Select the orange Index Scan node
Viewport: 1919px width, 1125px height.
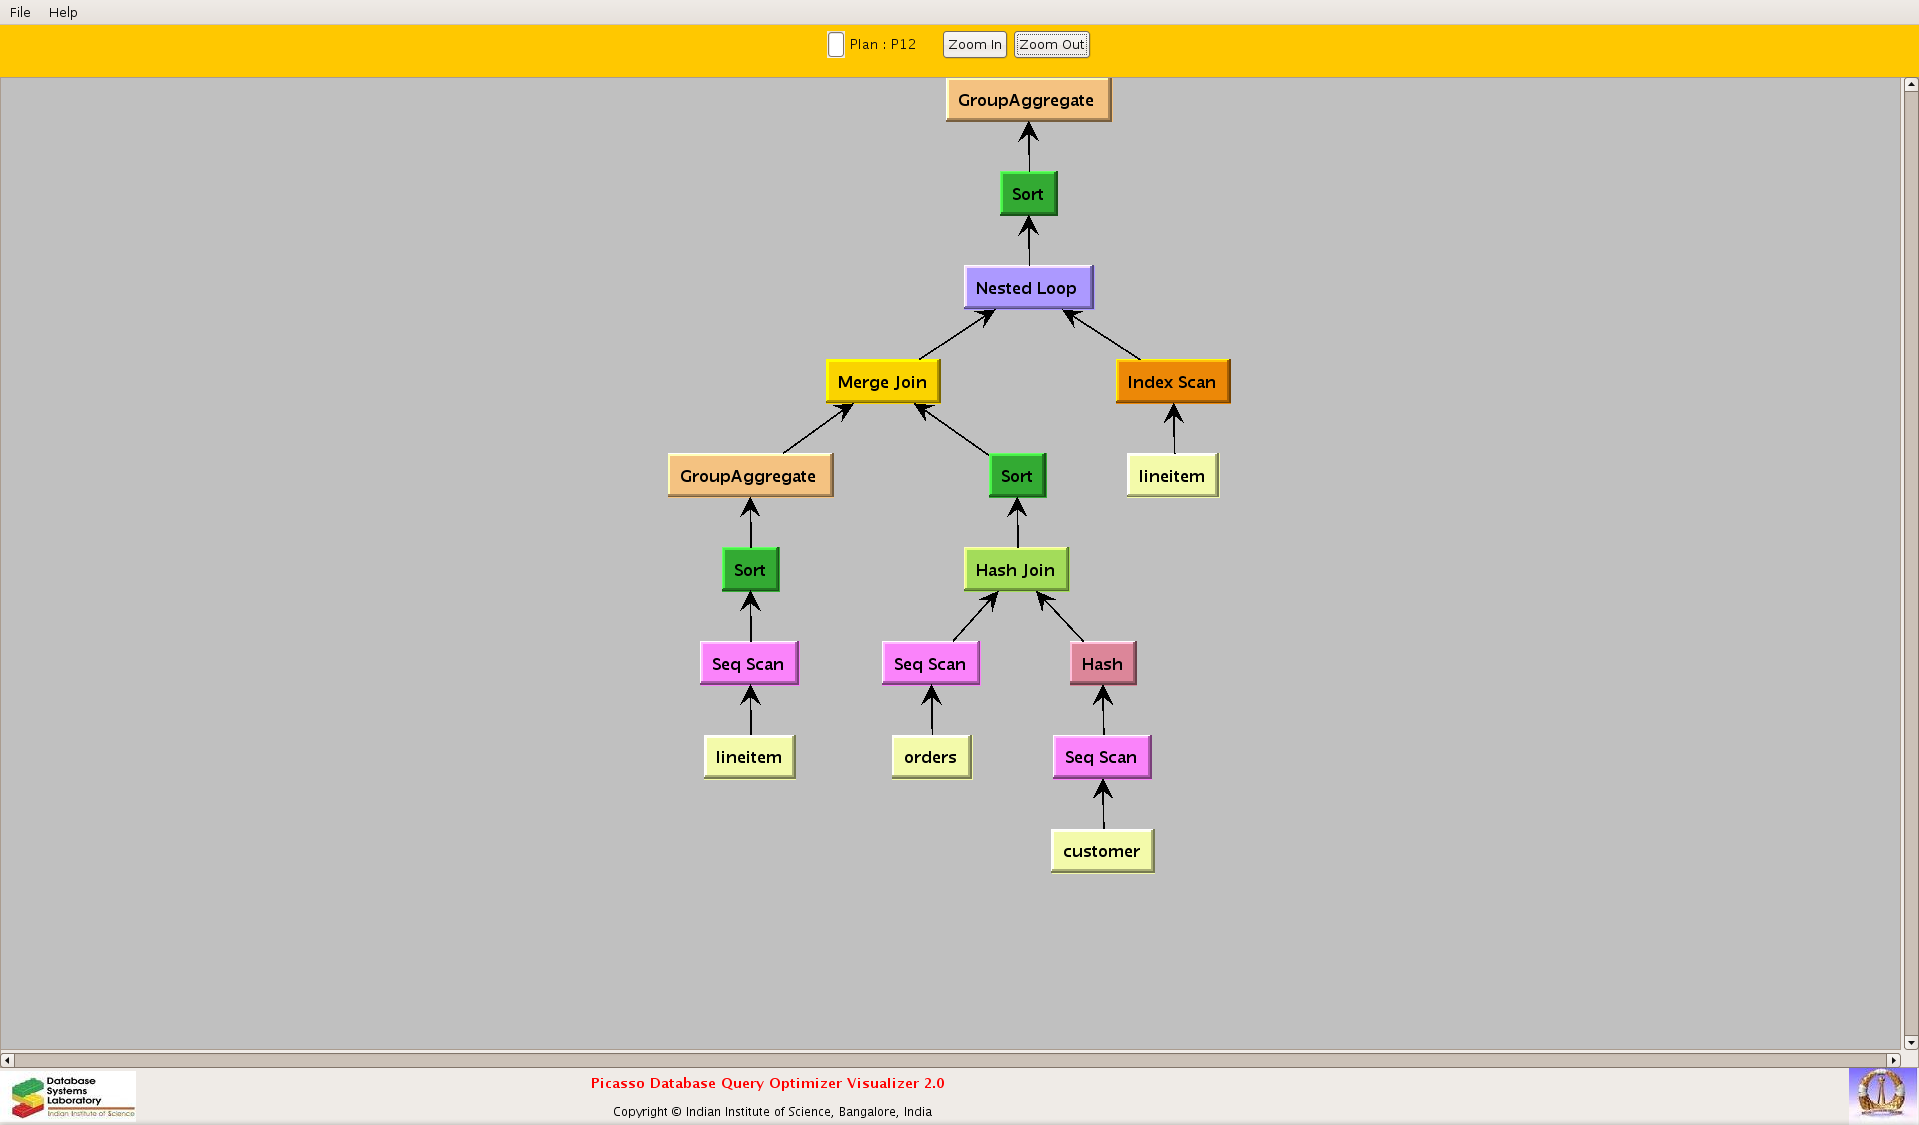[1172, 382]
